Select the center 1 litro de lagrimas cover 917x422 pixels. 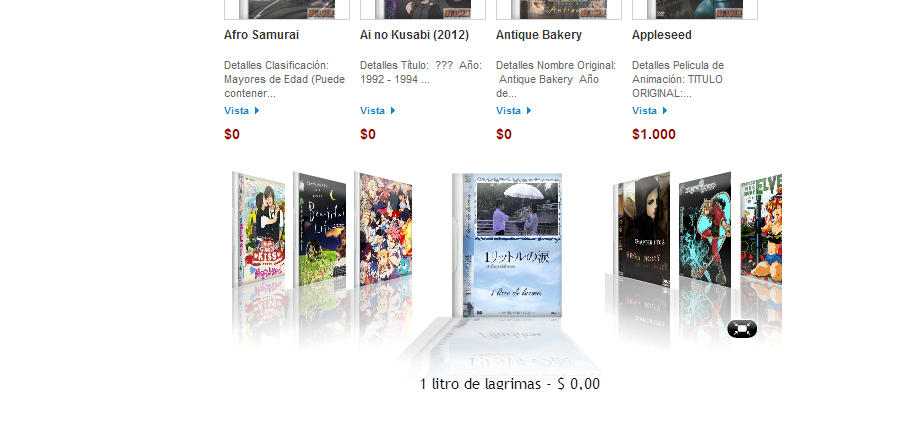pos(507,245)
